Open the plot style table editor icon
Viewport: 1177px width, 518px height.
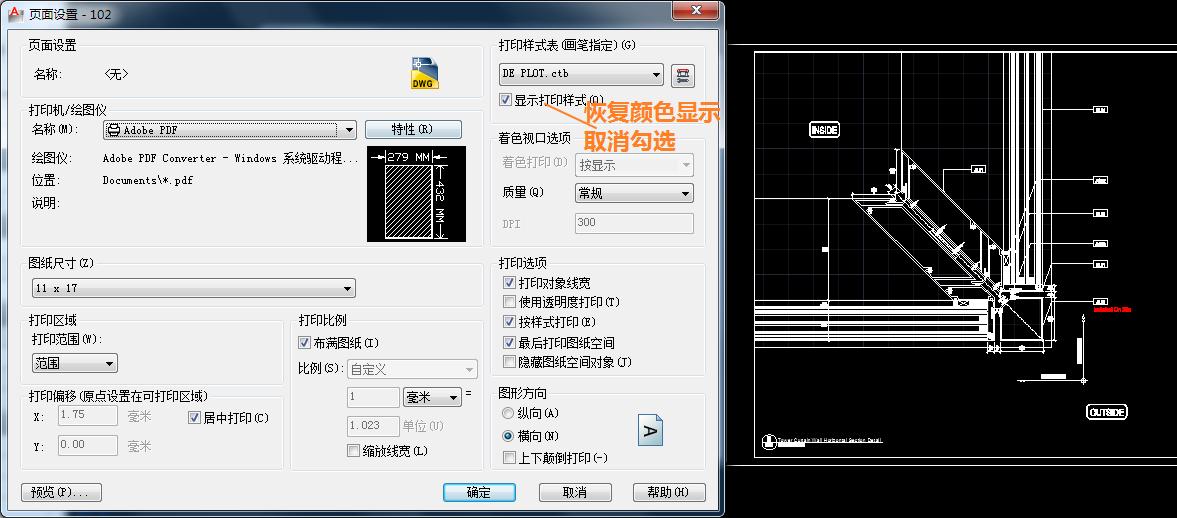683,74
